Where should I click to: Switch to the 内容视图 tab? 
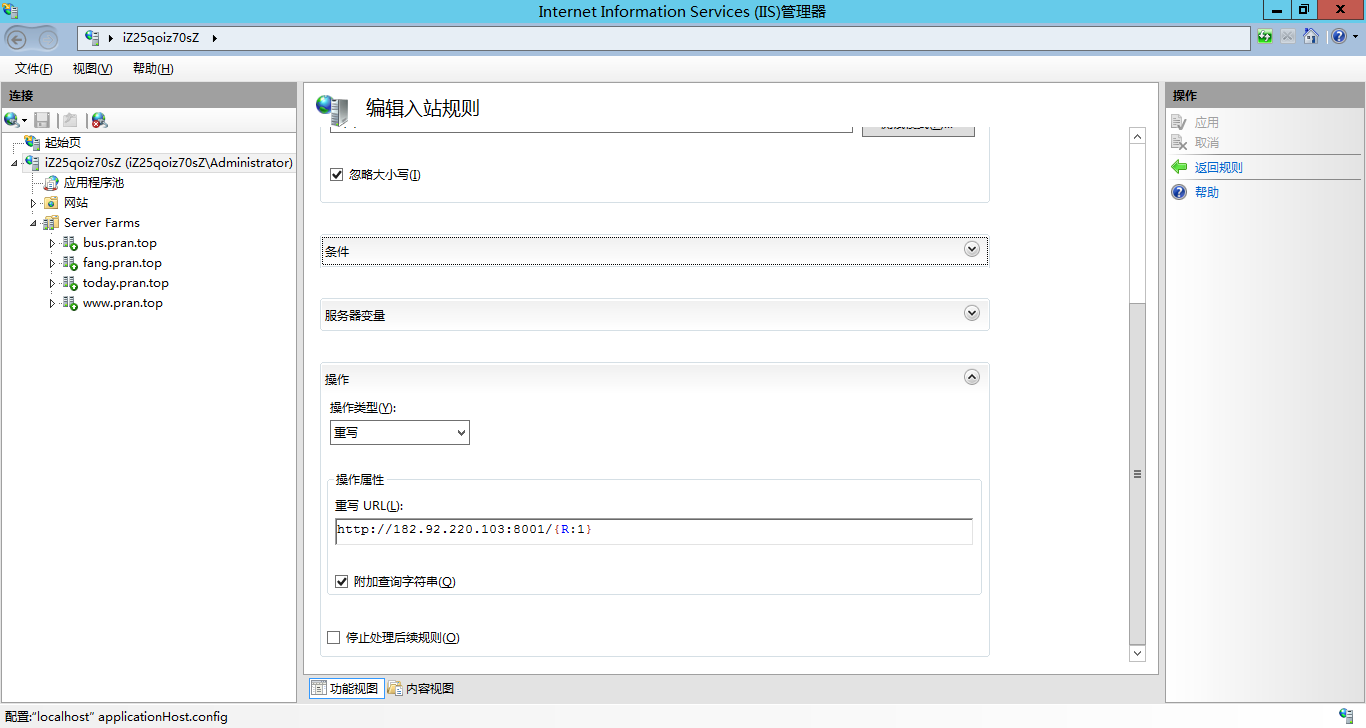(421, 688)
